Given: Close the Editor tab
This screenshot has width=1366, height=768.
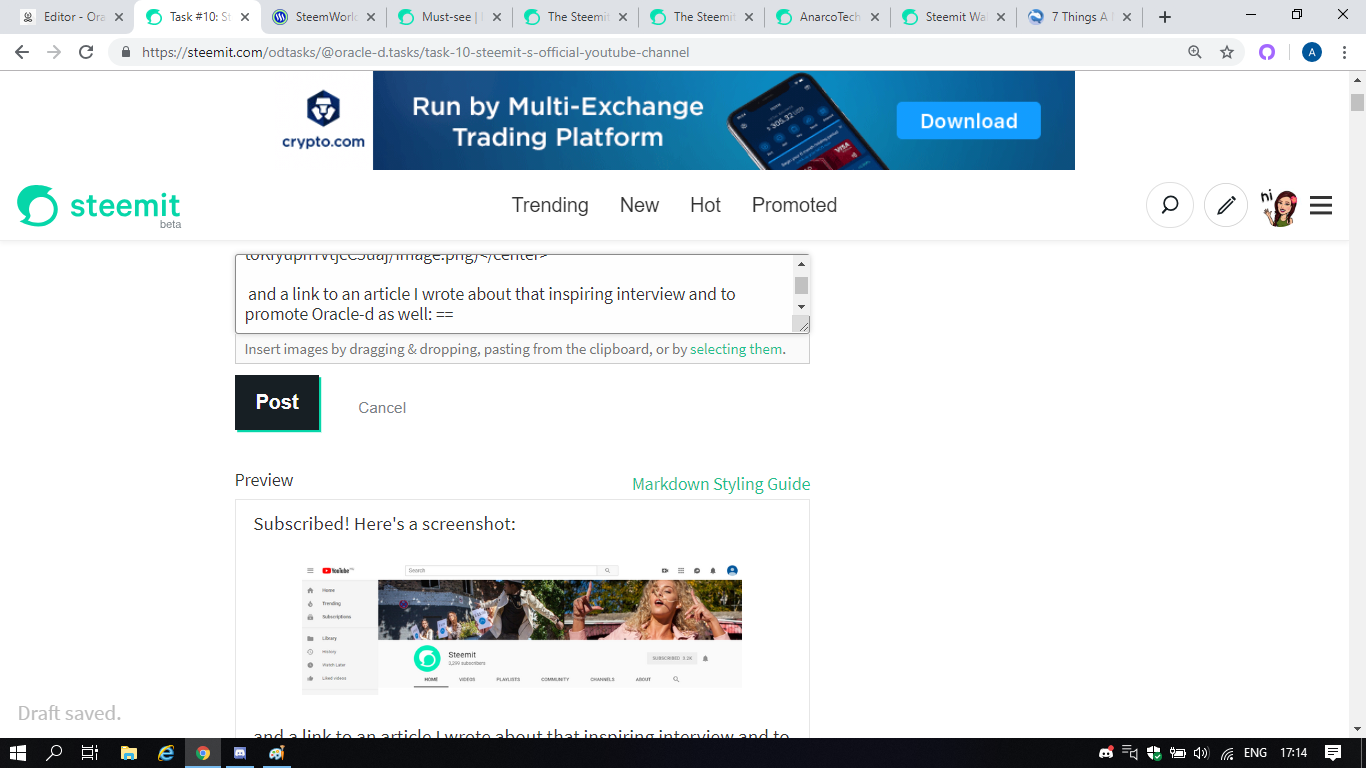Looking at the screenshot, I should [119, 17].
